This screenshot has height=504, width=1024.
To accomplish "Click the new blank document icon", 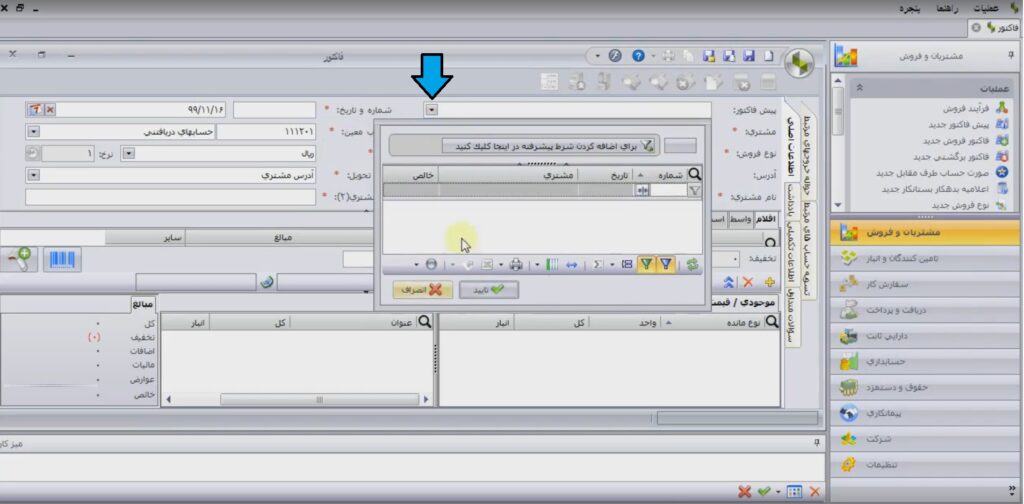I will coord(769,56).
